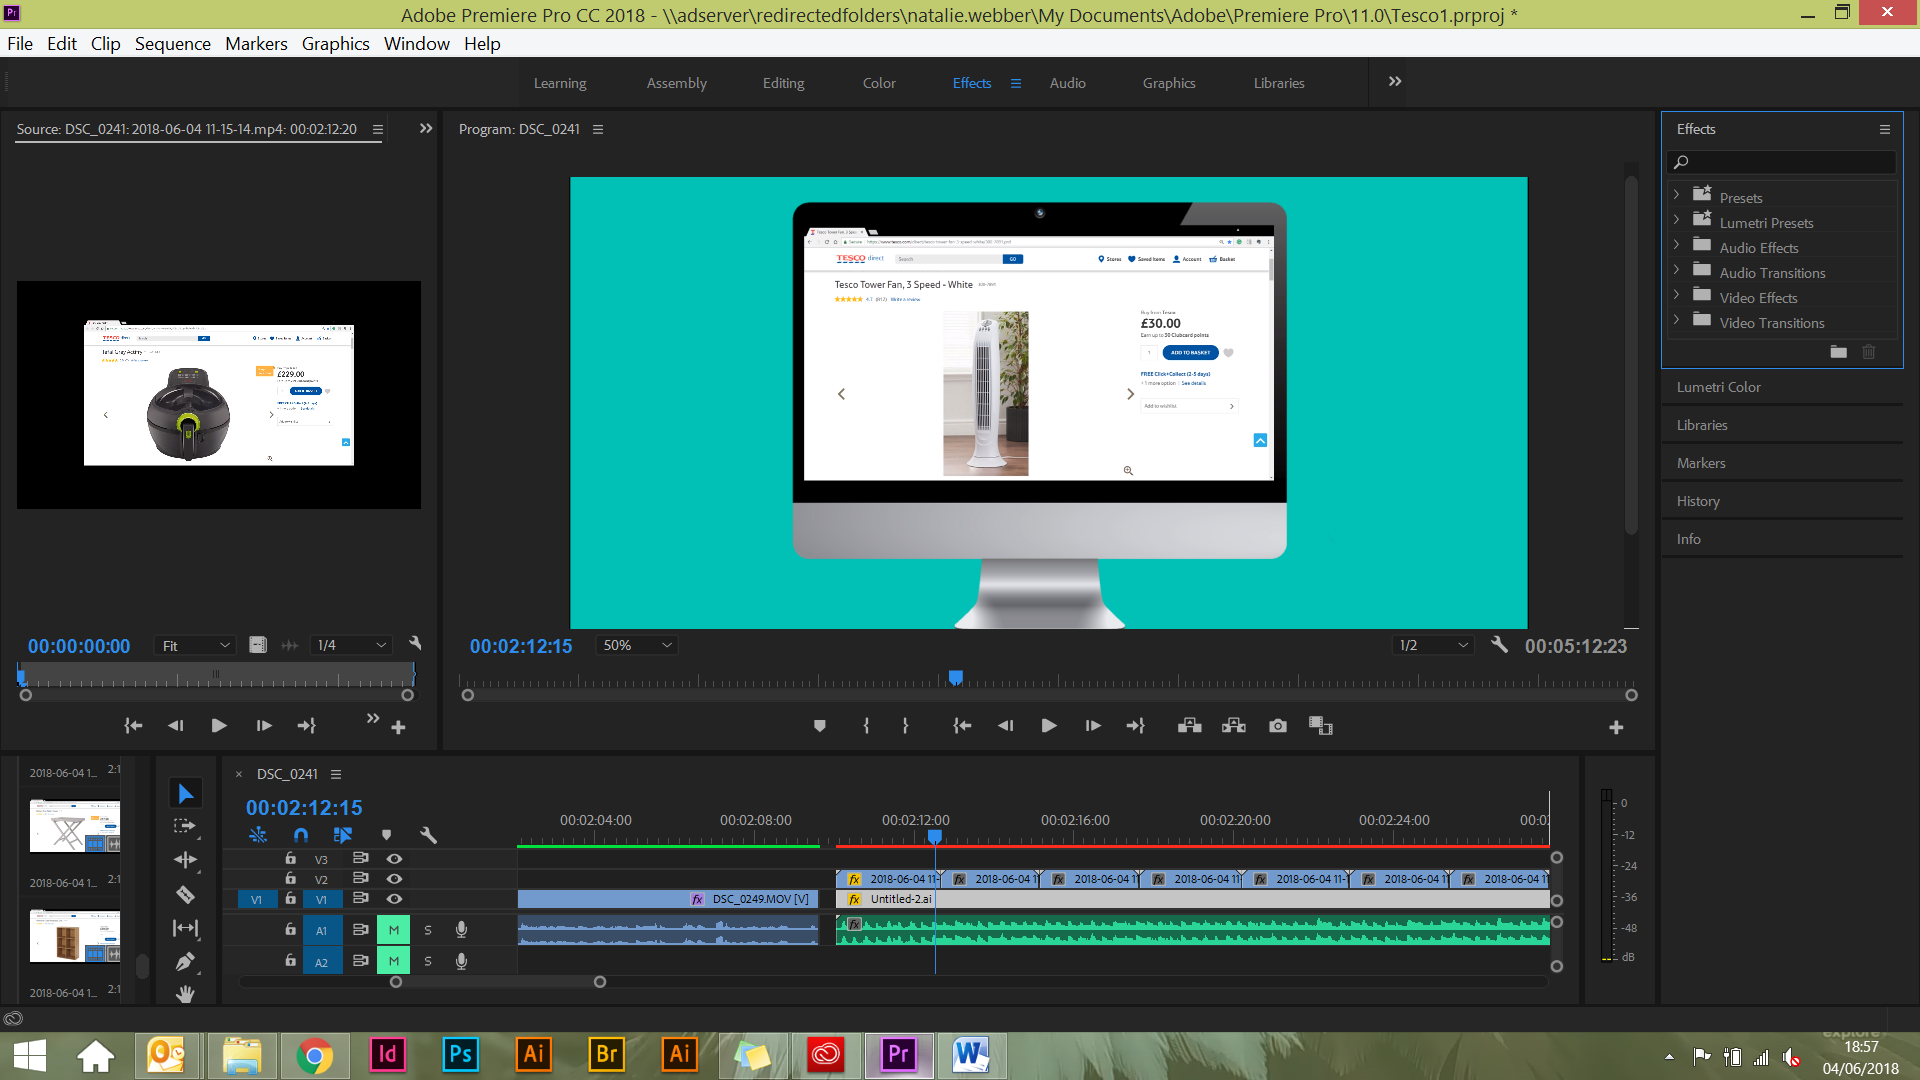The width and height of the screenshot is (1920, 1080).
Task: Expand the Video Effects folder
Action: [x=1677, y=295]
